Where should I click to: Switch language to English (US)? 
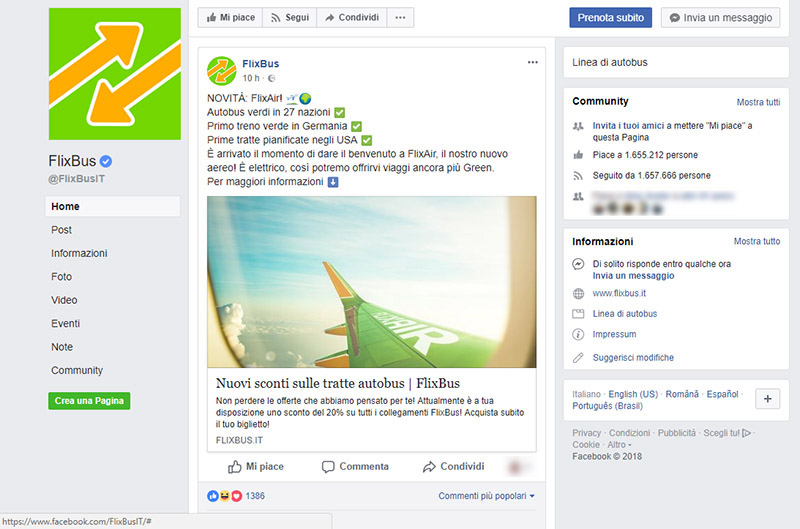[x=633, y=394]
